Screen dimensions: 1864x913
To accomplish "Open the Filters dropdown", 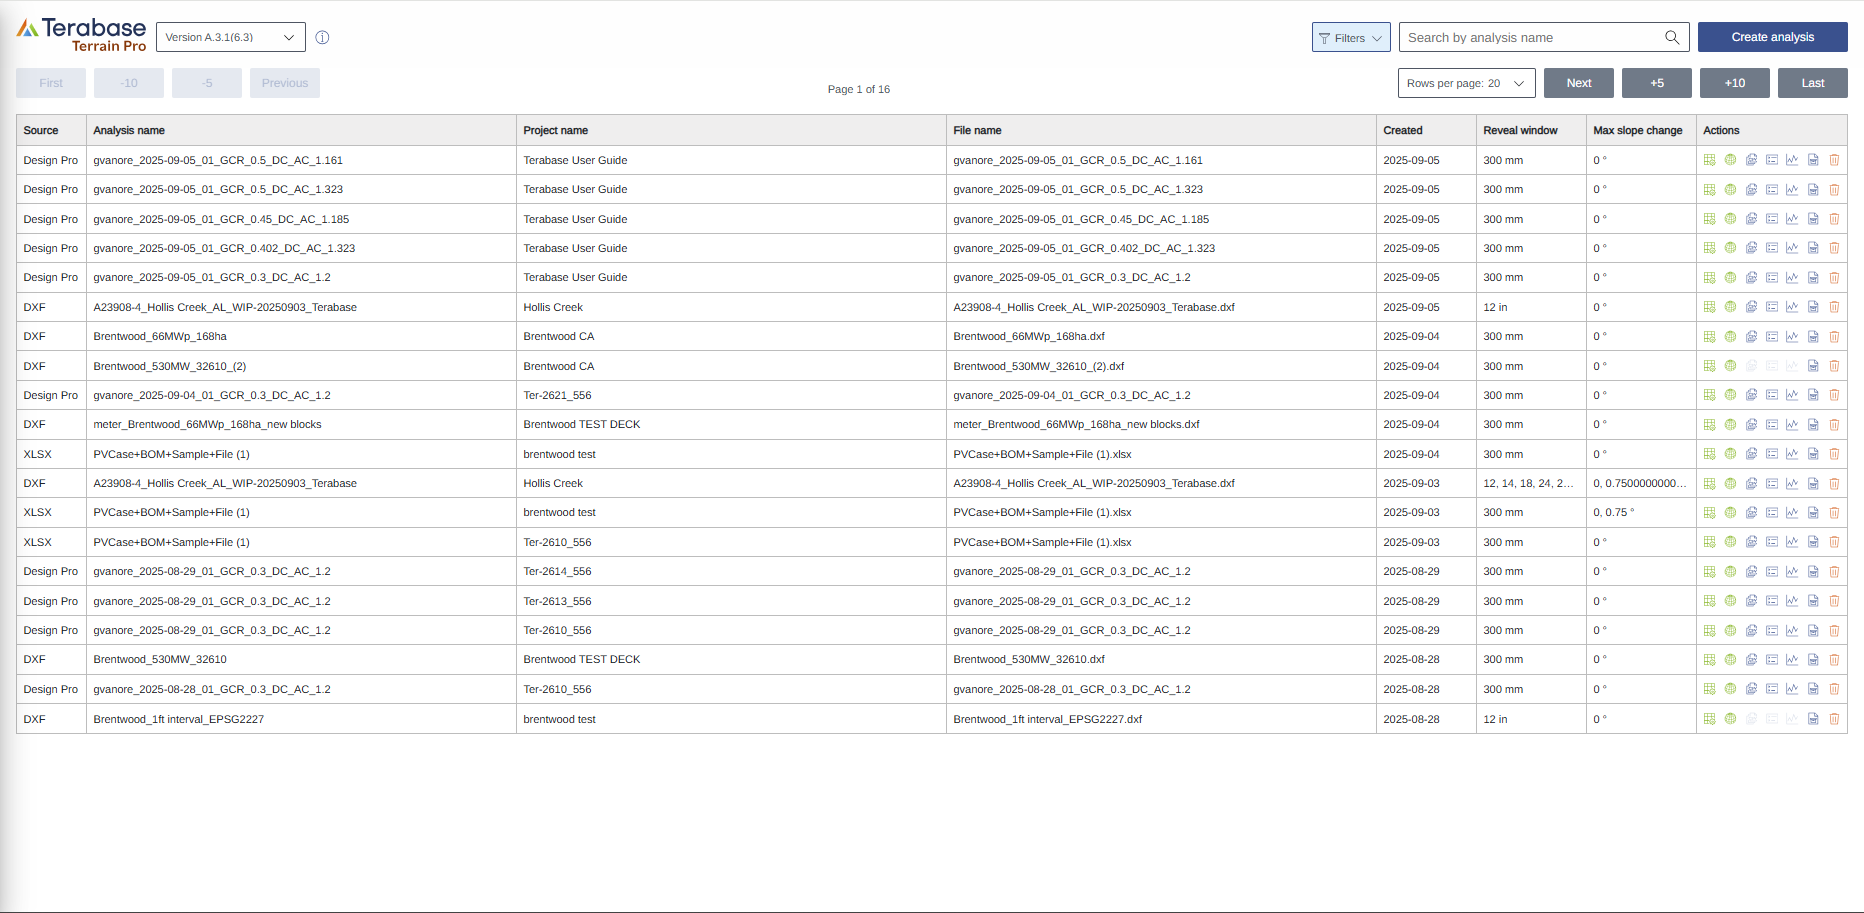I will click(x=1350, y=37).
